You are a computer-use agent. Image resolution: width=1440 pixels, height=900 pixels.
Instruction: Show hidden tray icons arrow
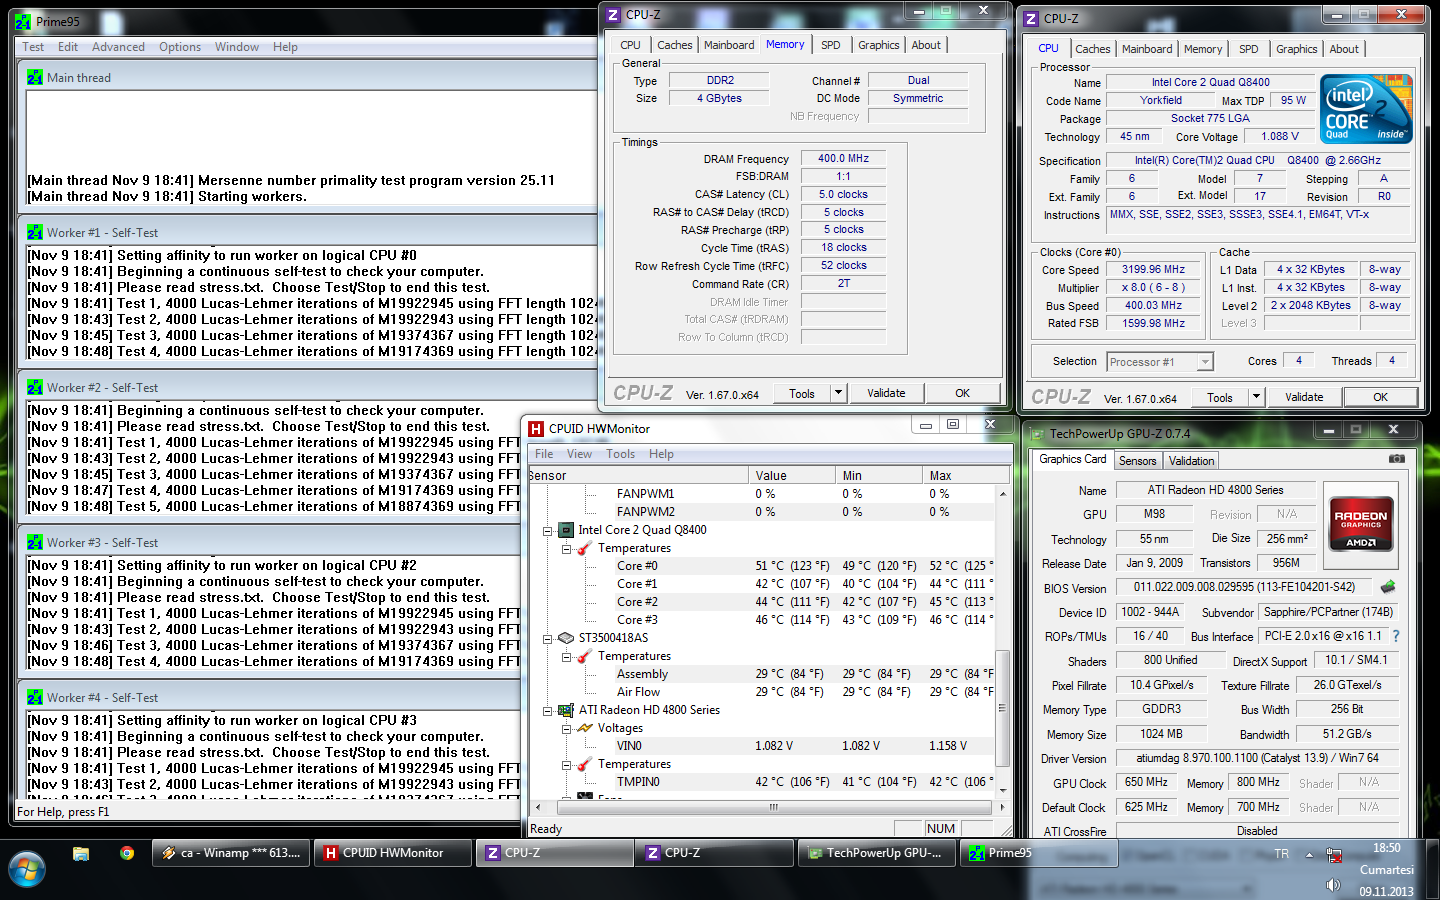coord(1309,855)
